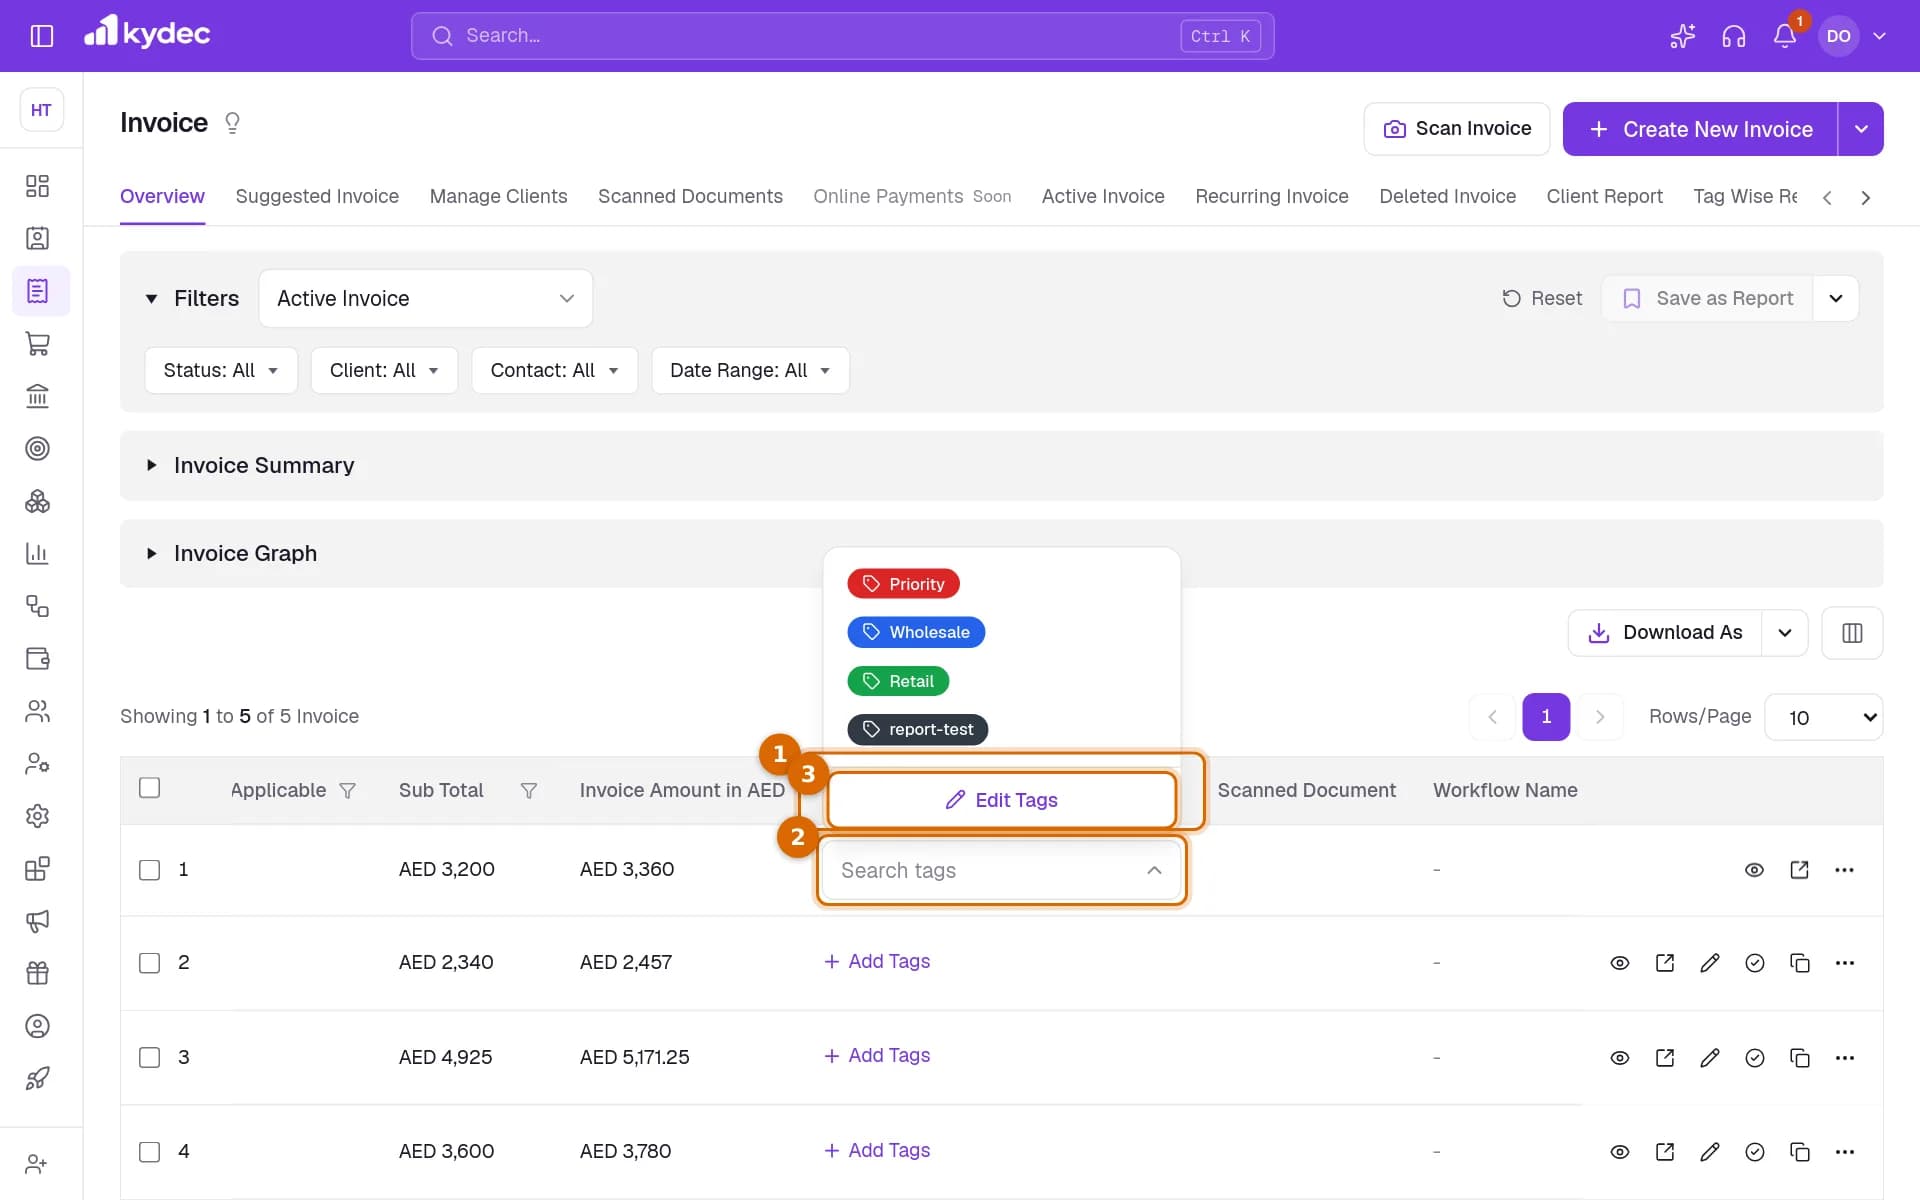The width and height of the screenshot is (1920, 1200).
Task: Open the bar chart reports icon in sidebar
Action: (37, 554)
